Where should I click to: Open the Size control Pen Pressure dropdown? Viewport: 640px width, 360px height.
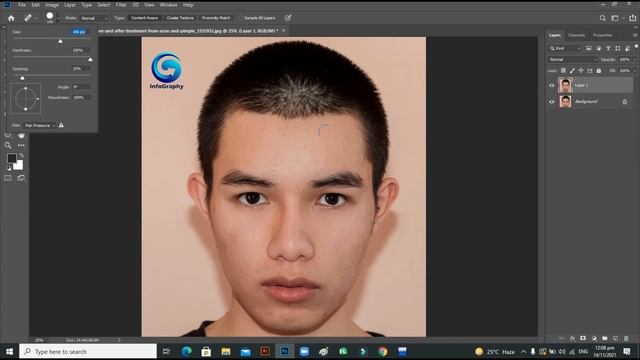(40, 125)
